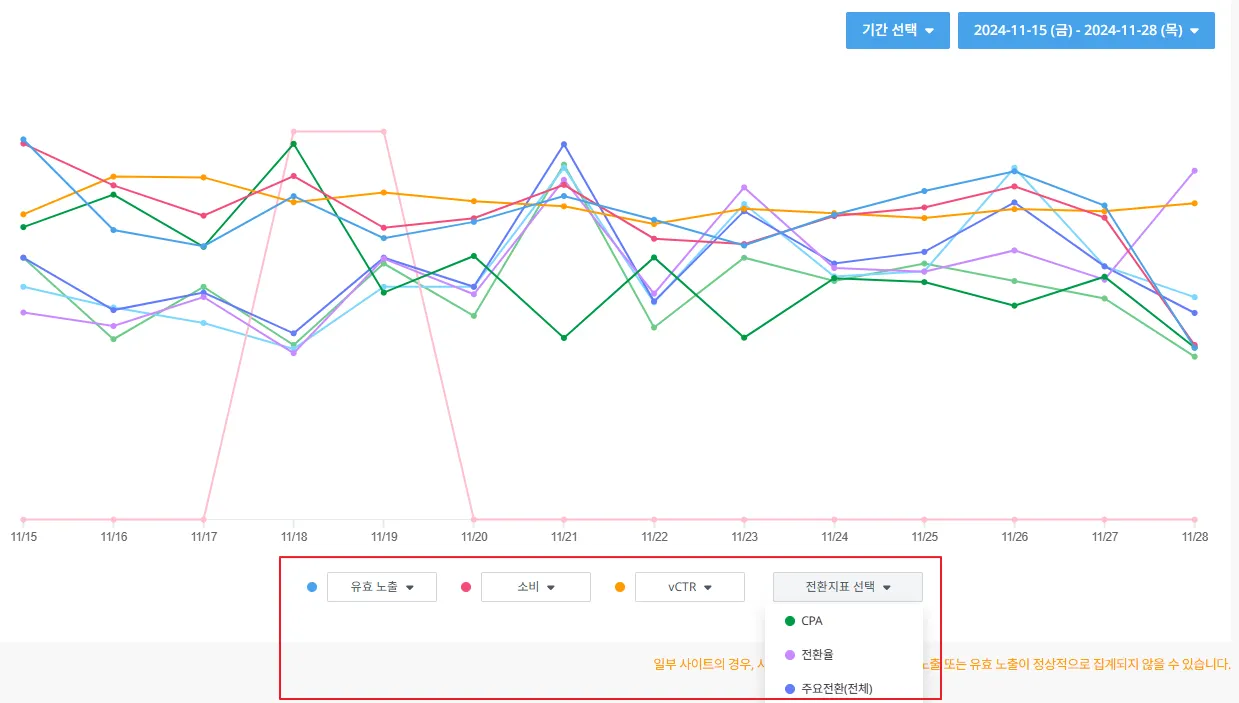This screenshot has width=1239, height=703.
Task: Click the 11/28 label on the x-axis
Action: (1195, 537)
